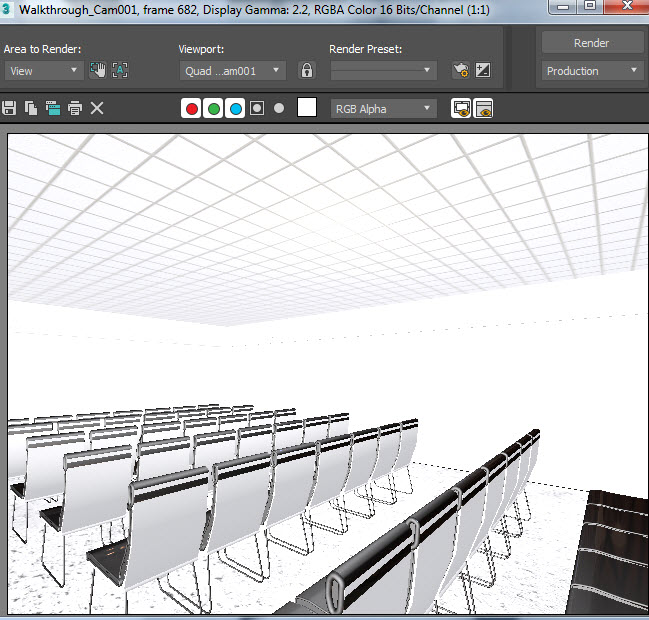Save the rendered image
This screenshot has height=620, width=649.
[9, 108]
